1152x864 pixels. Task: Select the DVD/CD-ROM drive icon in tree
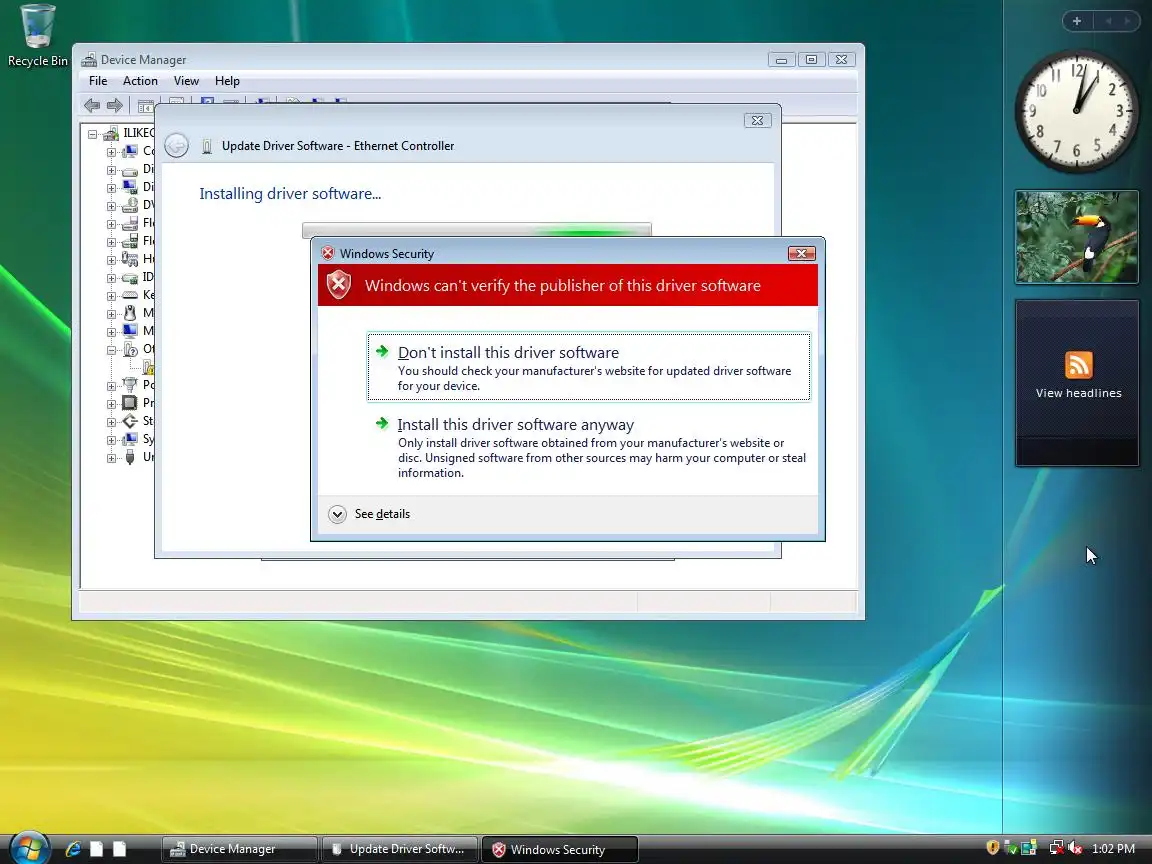coord(130,205)
